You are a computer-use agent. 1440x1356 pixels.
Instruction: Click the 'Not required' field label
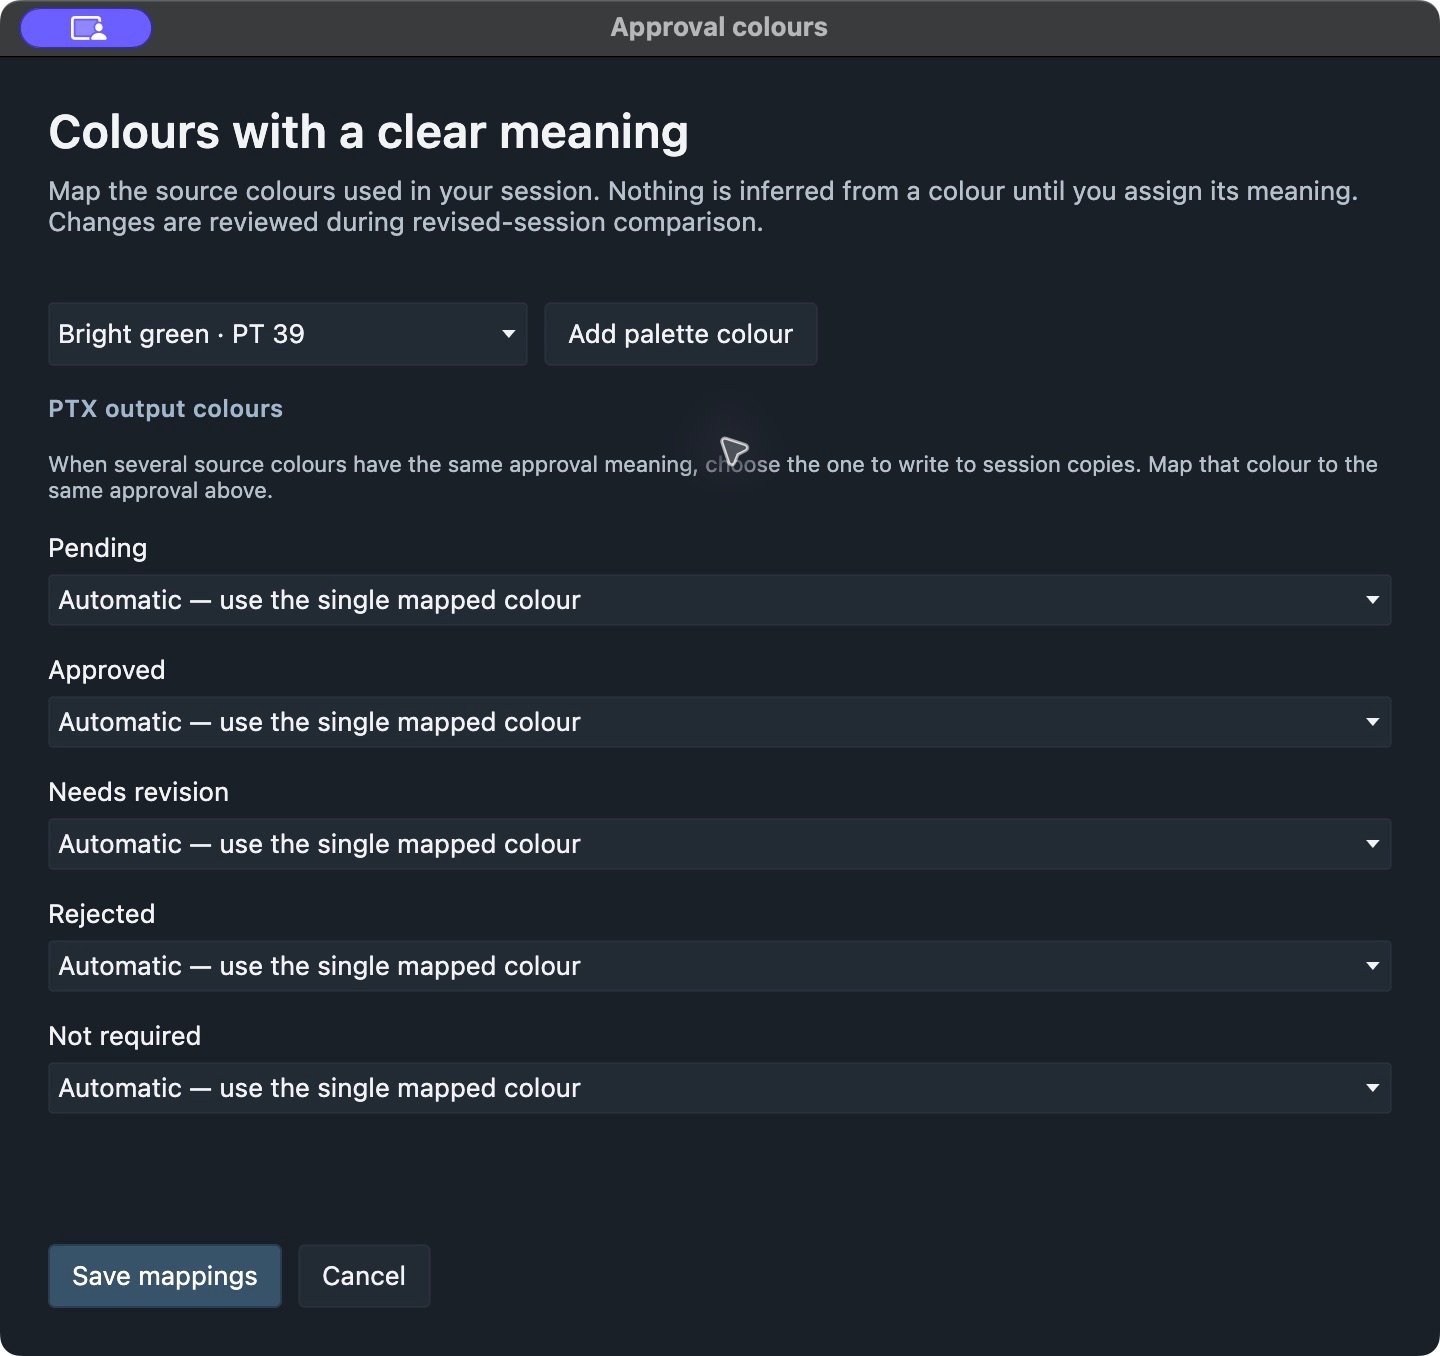[125, 1036]
